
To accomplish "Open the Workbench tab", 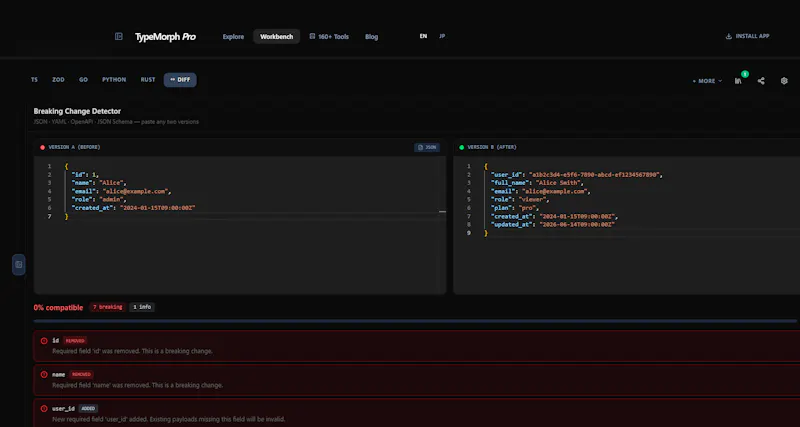I will (x=277, y=37).
